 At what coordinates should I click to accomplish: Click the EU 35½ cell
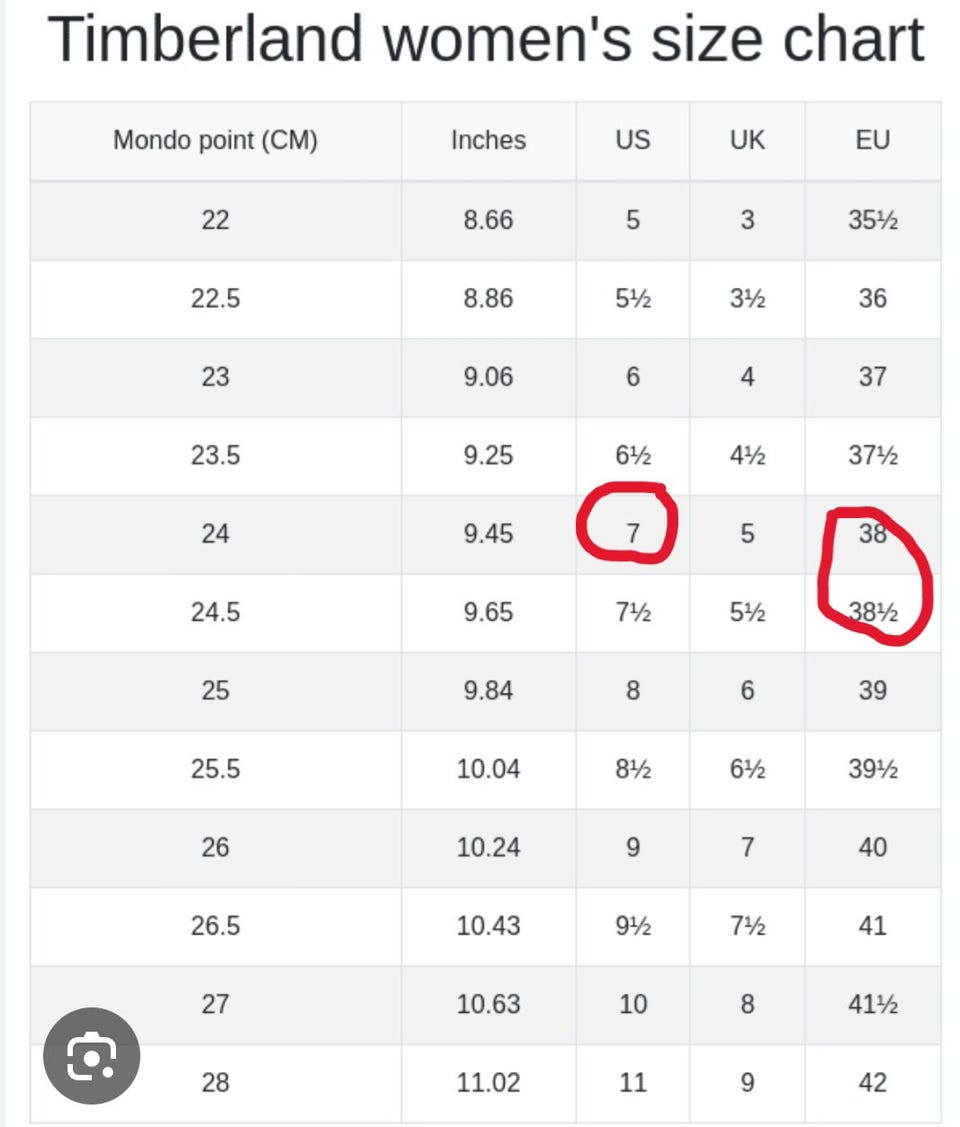873,220
